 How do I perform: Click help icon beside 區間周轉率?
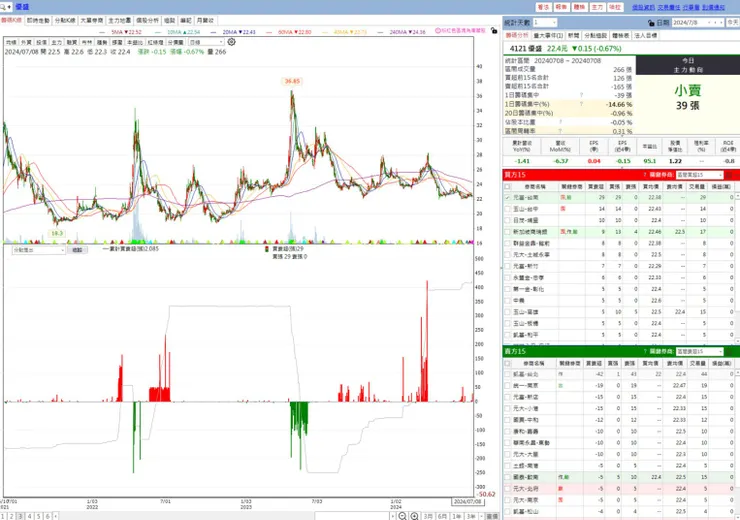(560, 131)
